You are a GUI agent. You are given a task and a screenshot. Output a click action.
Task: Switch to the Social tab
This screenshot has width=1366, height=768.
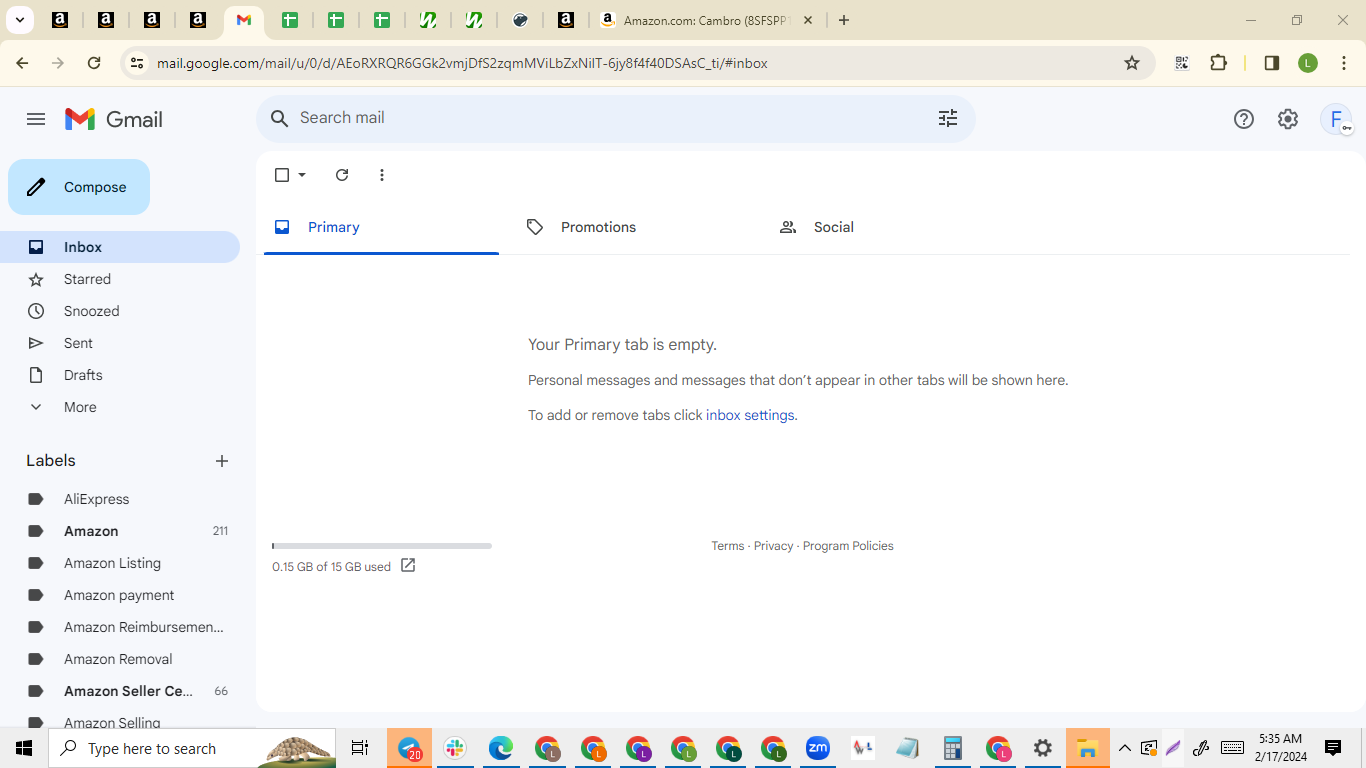887,227
